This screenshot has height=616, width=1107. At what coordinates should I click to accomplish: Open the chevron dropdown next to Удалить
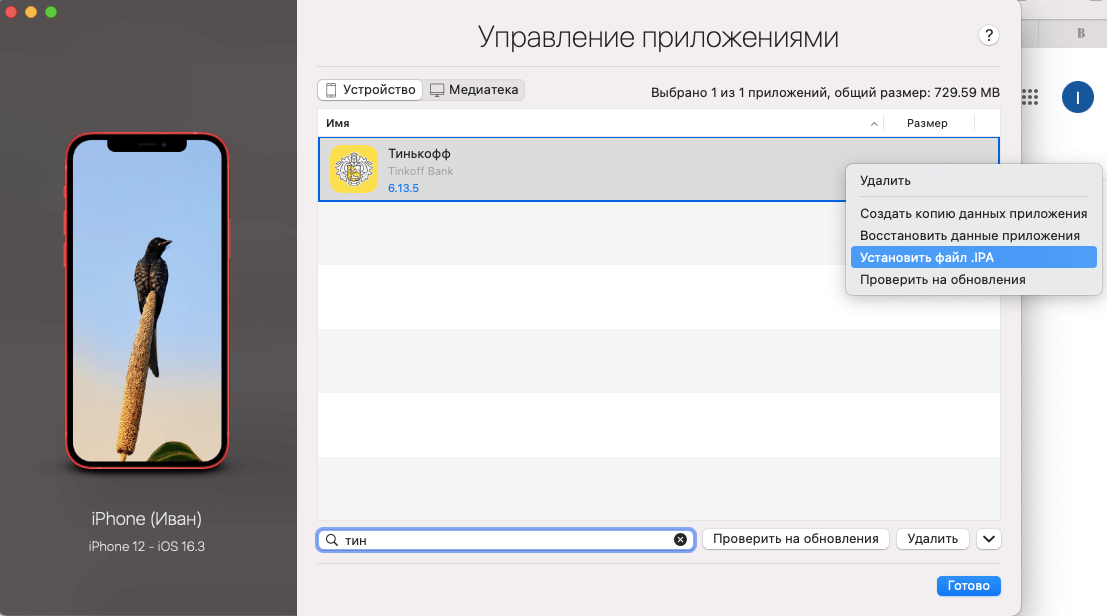tap(988, 539)
